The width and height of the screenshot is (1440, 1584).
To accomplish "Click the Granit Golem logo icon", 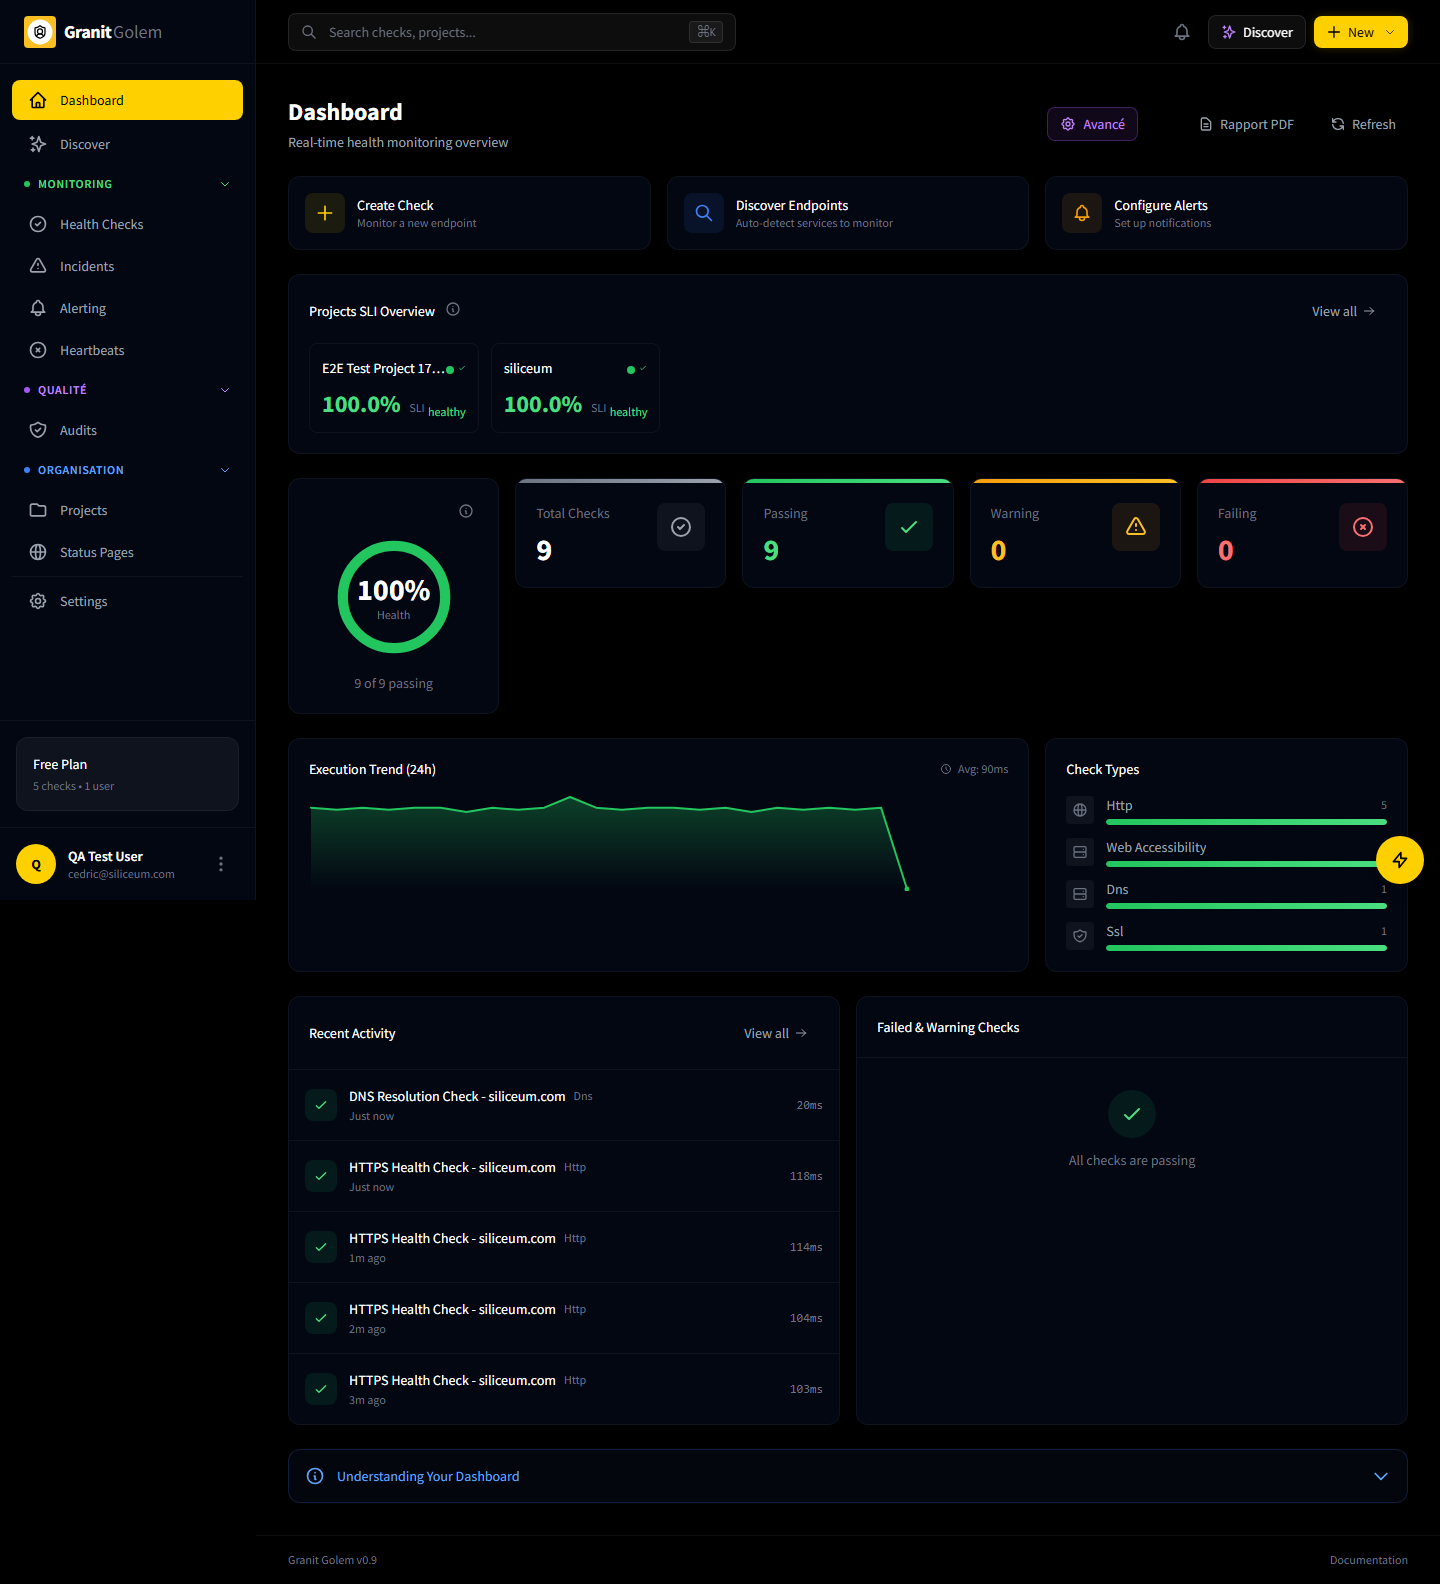I will tap(40, 32).
